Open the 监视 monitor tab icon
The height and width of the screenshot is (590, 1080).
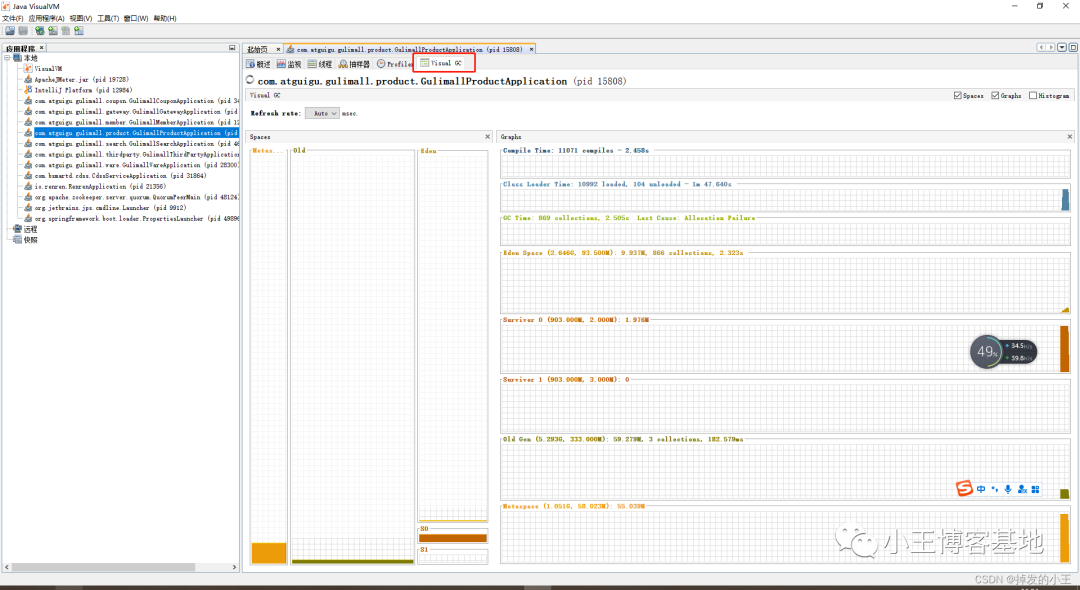[281, 64]
